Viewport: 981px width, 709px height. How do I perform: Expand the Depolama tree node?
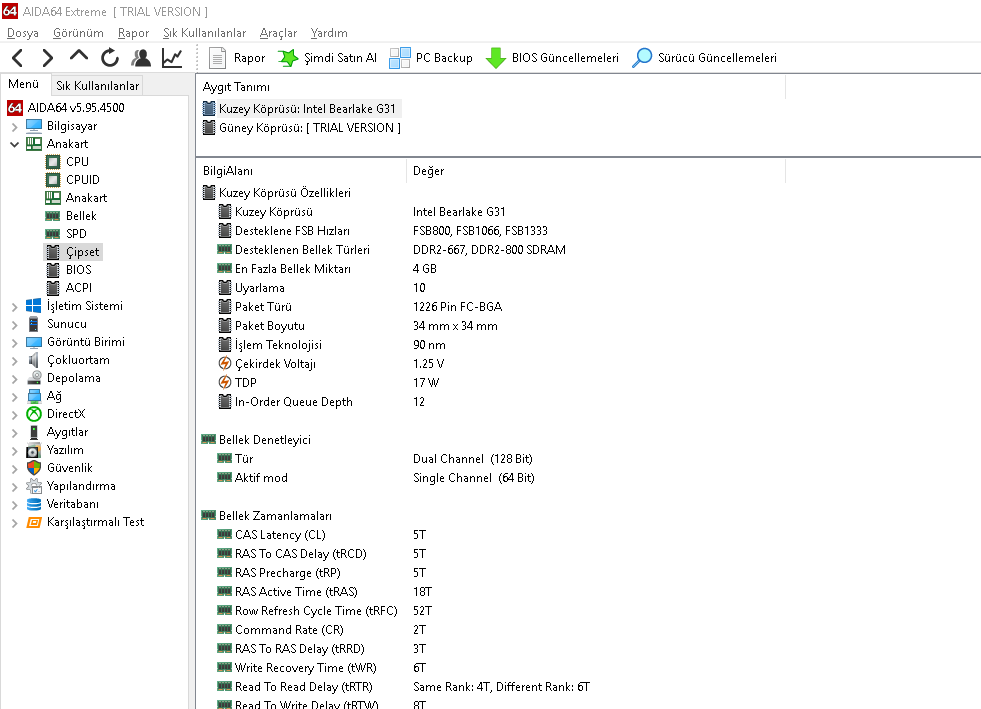coord(14,379)
